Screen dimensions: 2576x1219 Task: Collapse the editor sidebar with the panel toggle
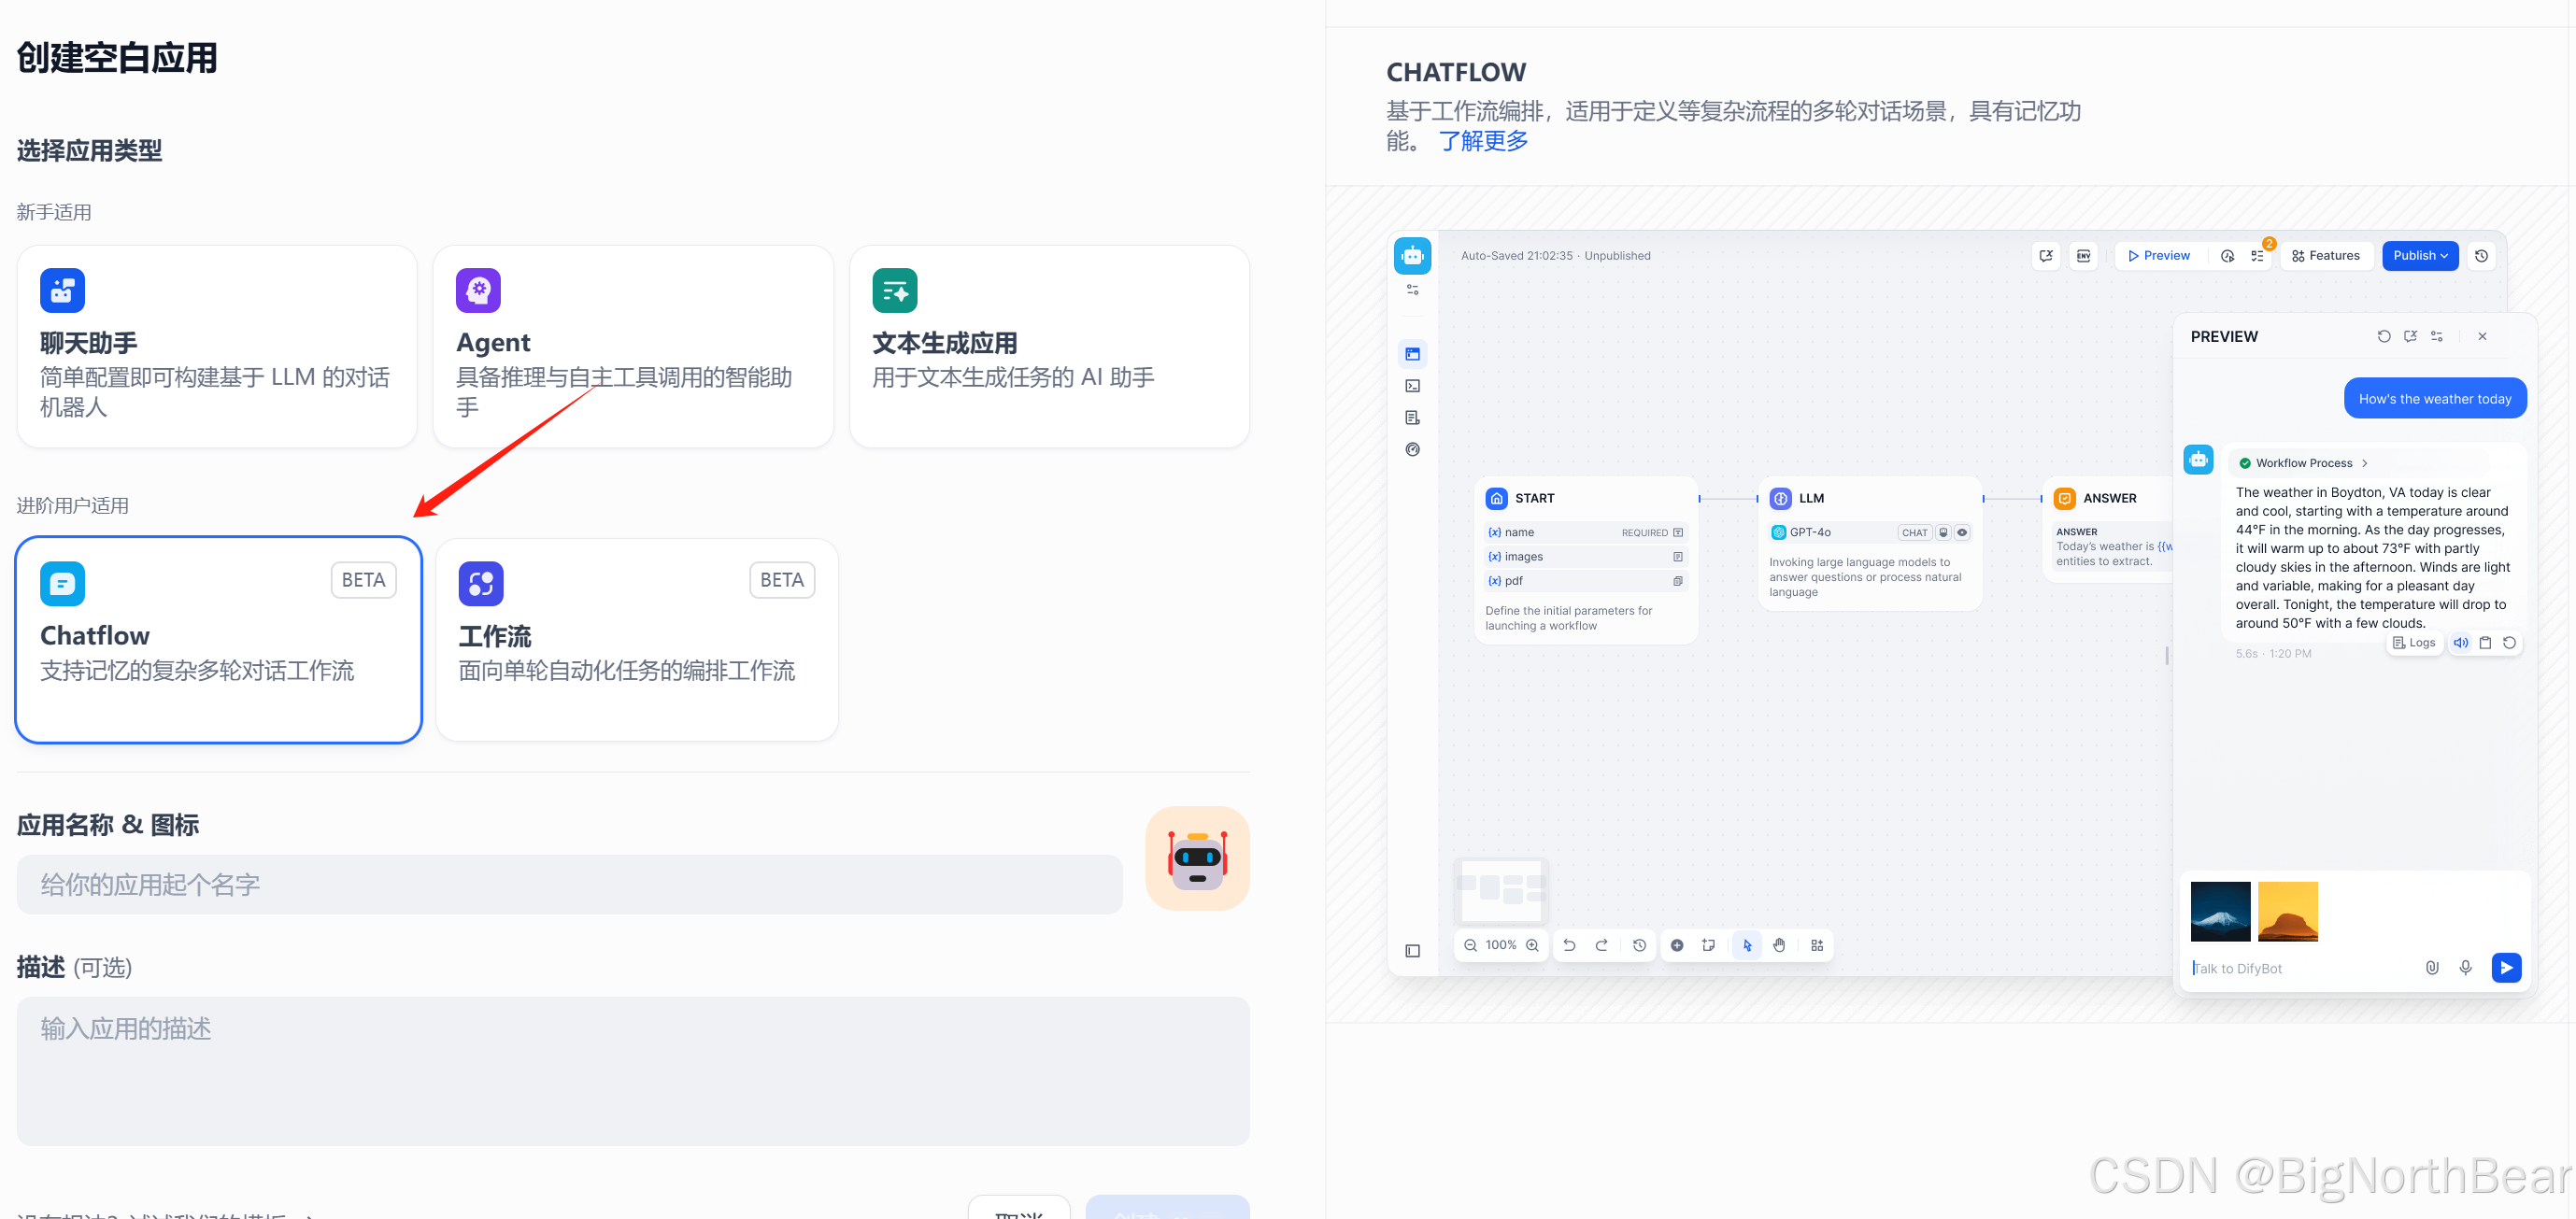pyautogui.click(x=1413, y=950)
